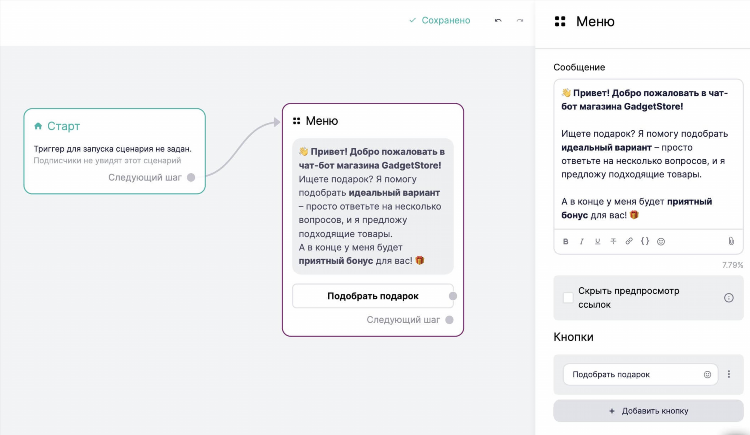Click the Подобрать подарок button name field
The image size is (750, 435).
click(x=640, y=374)
